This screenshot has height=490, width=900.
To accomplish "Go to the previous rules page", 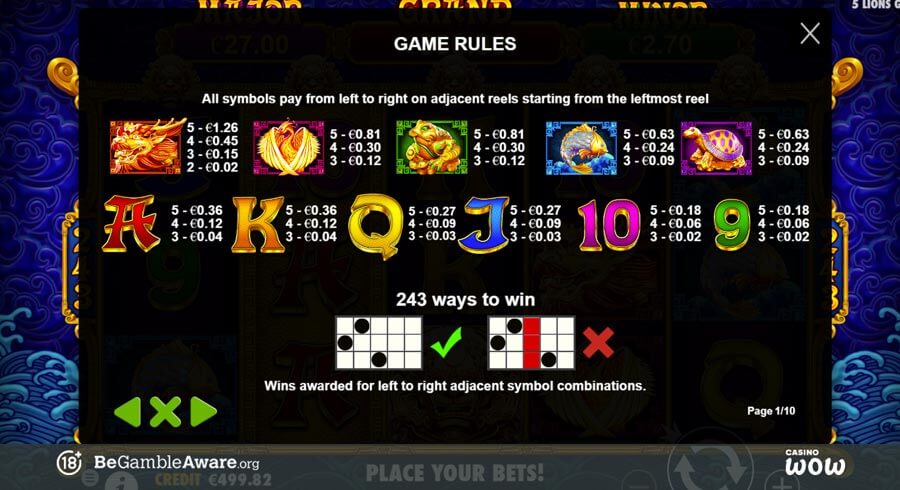I will coord(127,411).
